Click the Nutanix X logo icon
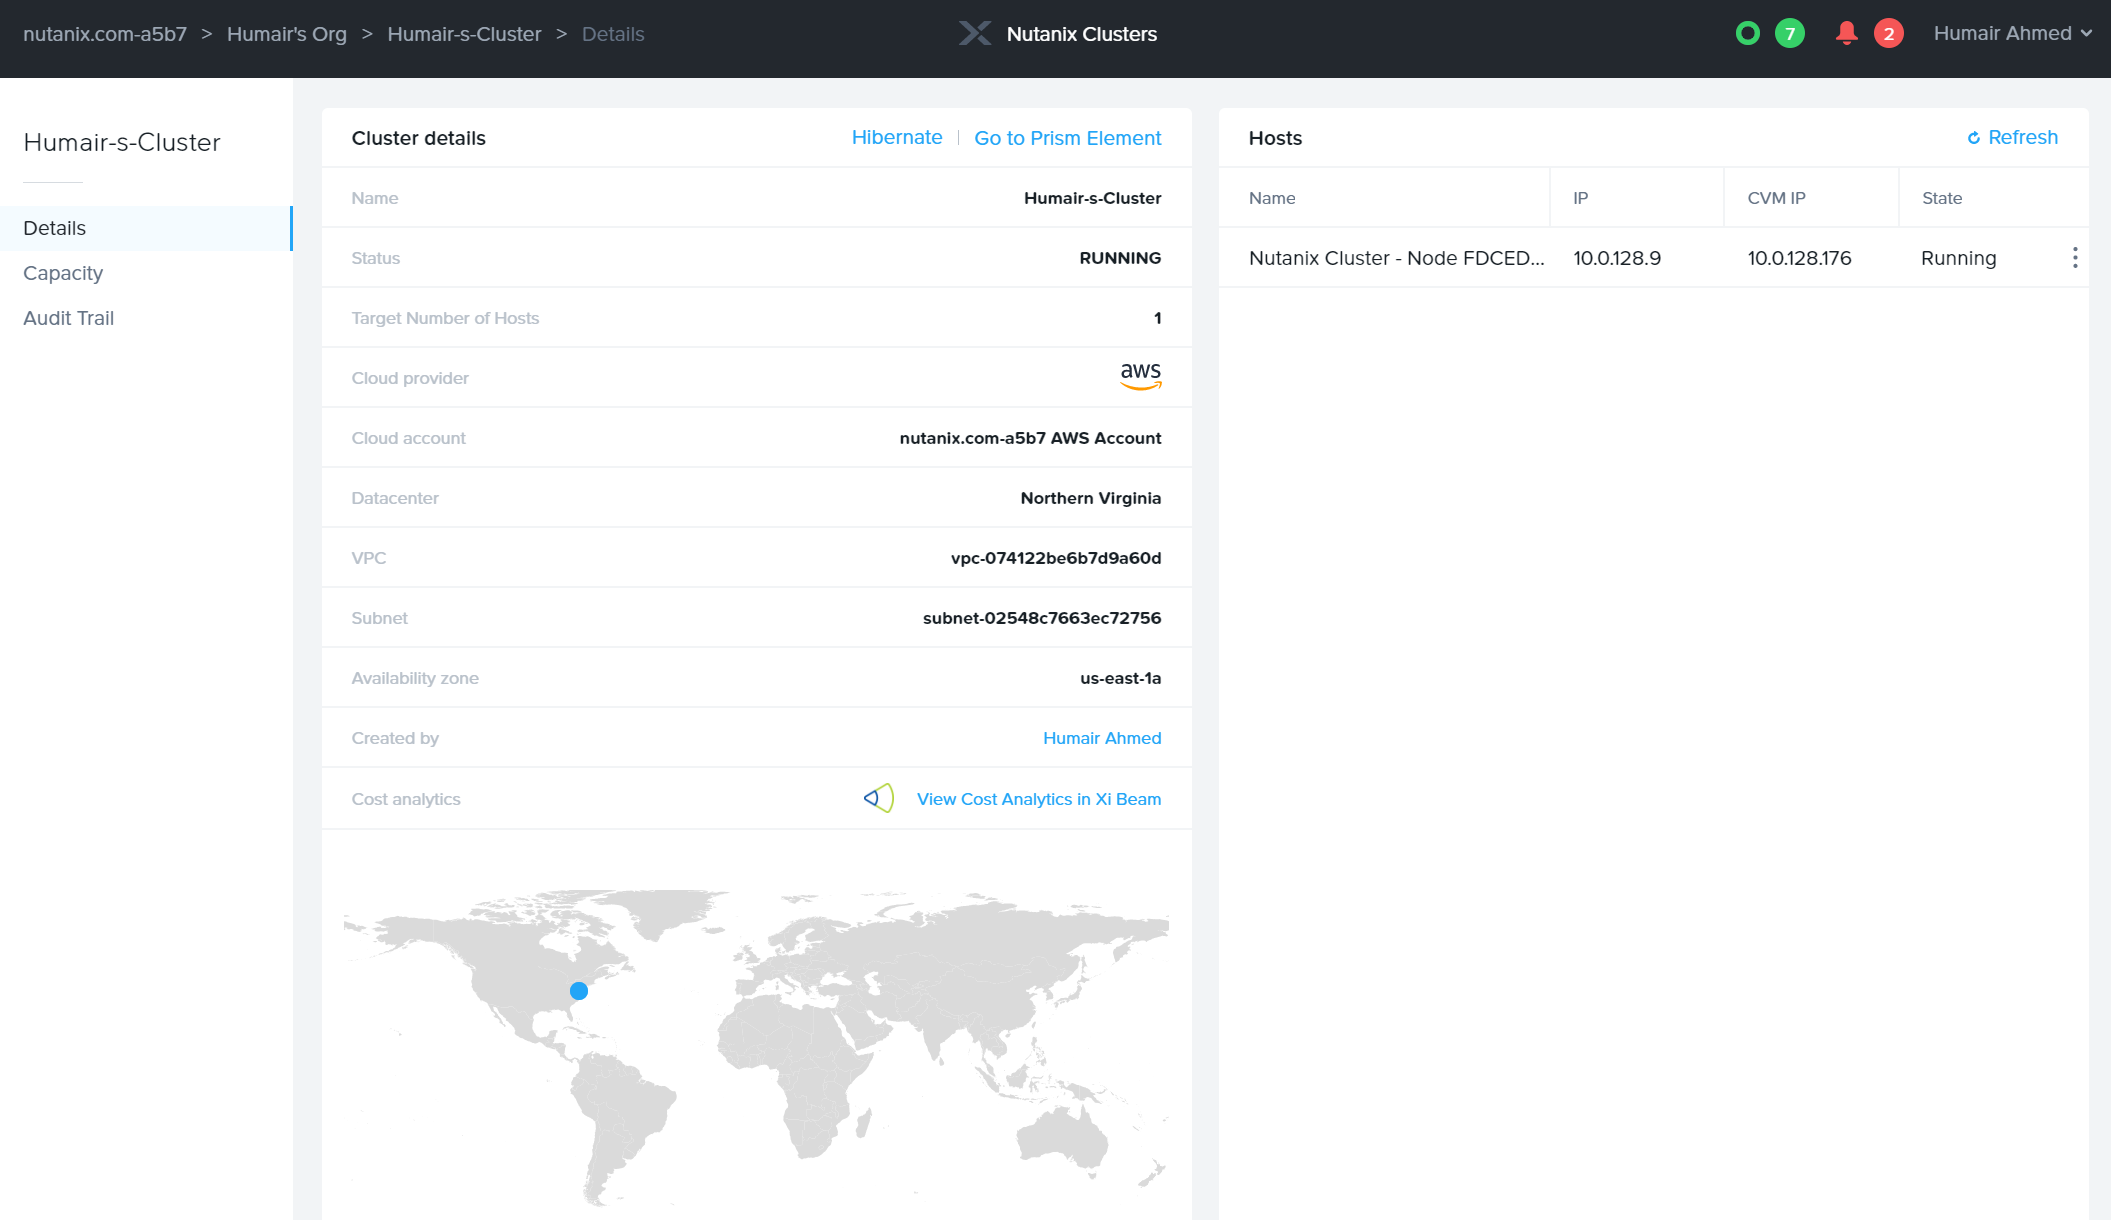The image size is (2111, 1220). point(975,33)
